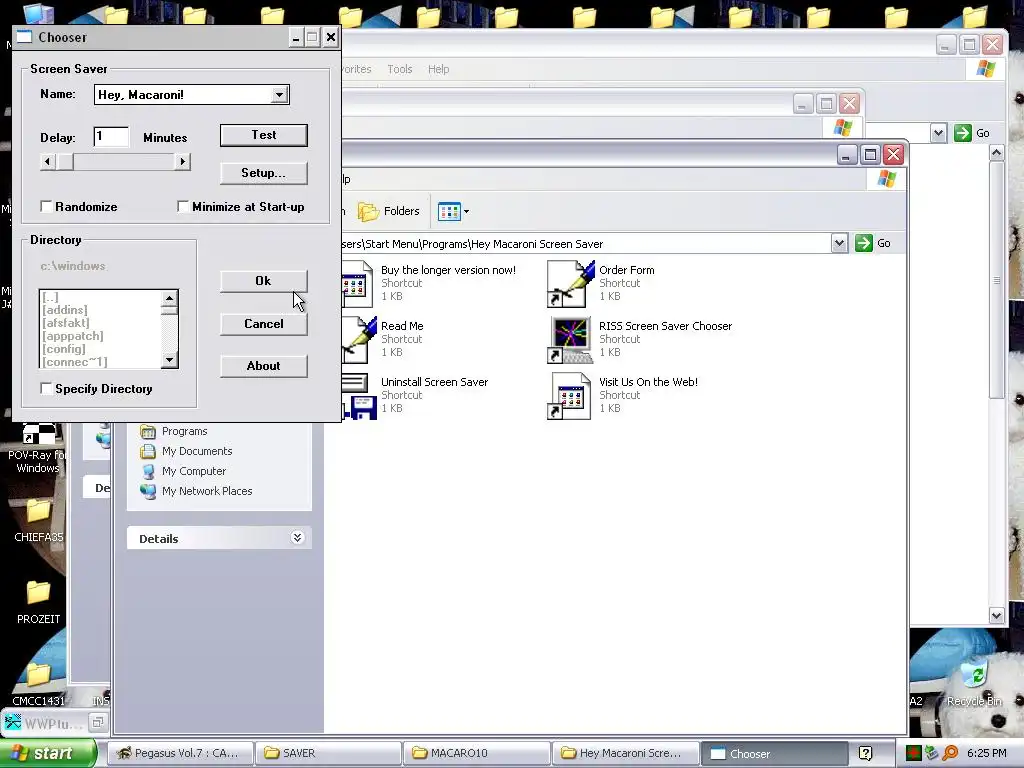Select the Uninstall Screen Saver icon

359,396
